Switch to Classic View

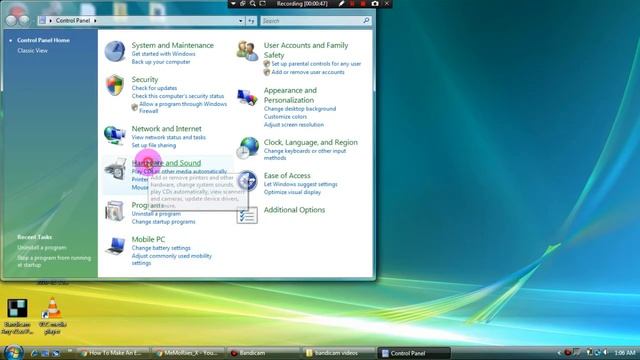(32, 51)
